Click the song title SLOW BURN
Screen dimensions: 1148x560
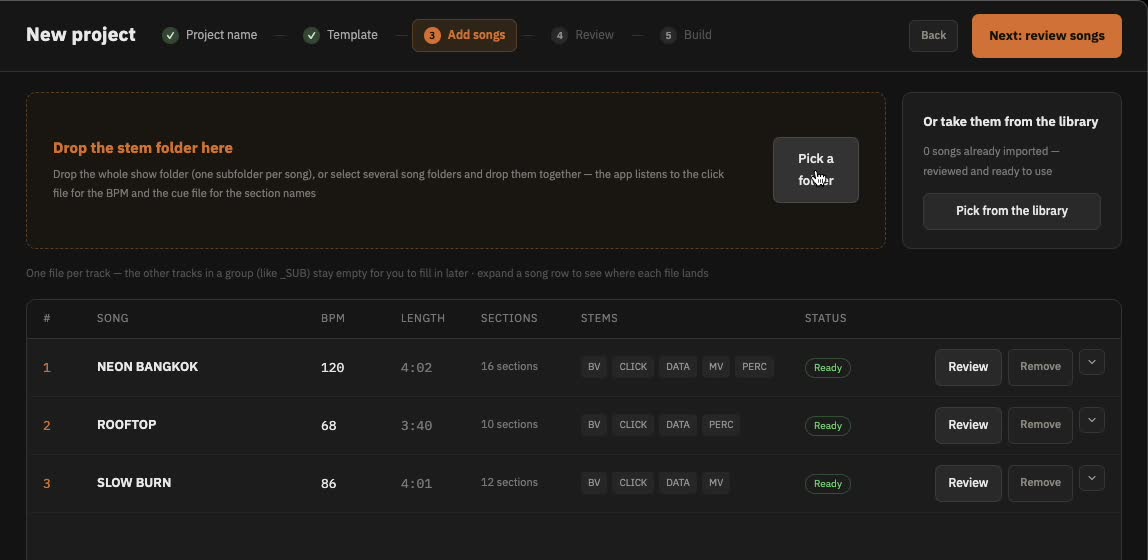134,482
